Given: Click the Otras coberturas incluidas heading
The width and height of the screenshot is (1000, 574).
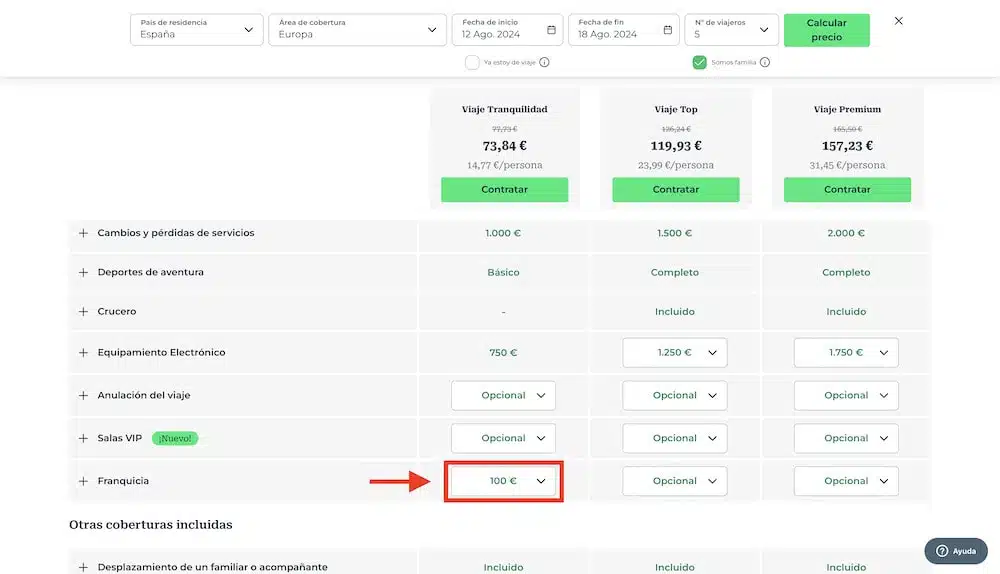Looking at the screenshot, I should tap(151, 525).
